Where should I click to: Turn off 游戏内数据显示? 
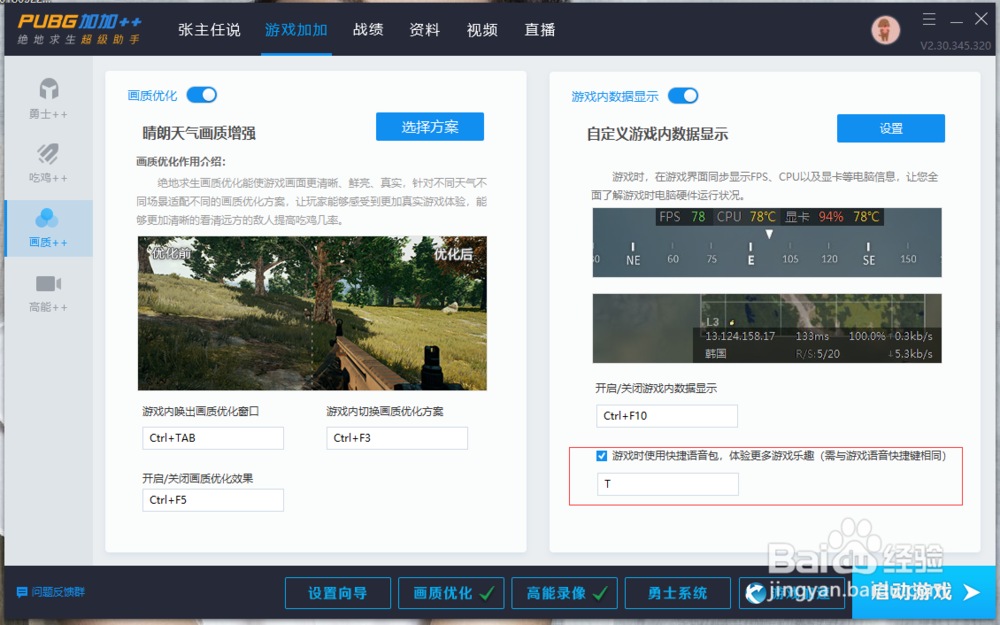coord(683,95)
